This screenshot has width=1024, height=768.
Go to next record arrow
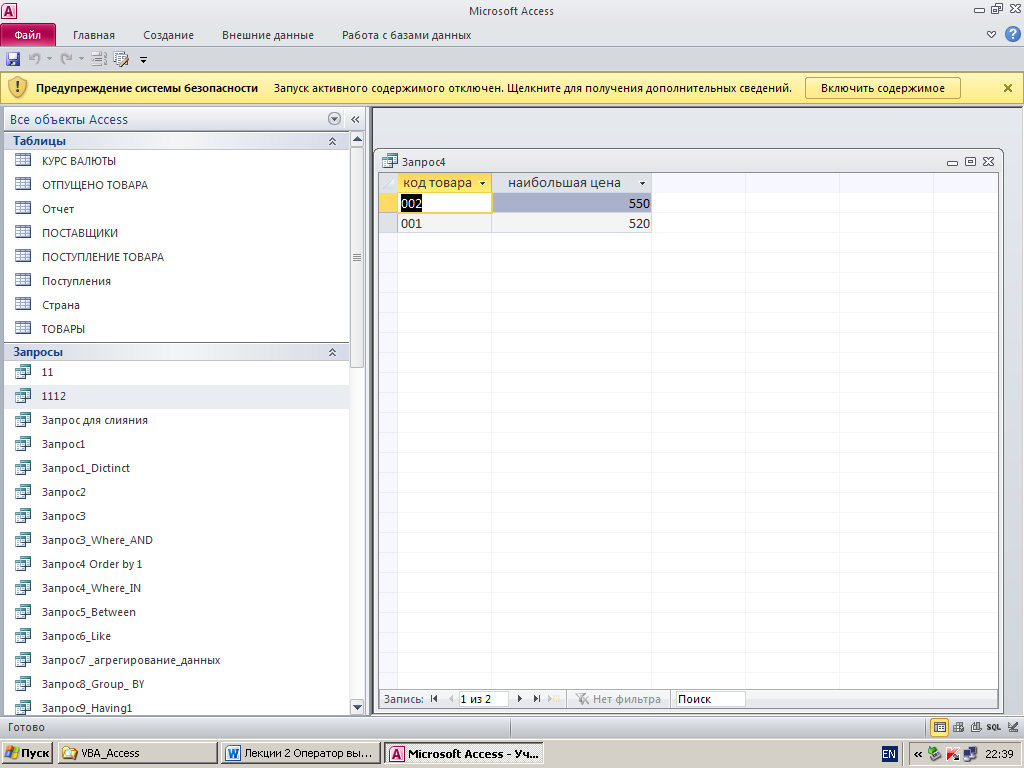coord(520,699)
